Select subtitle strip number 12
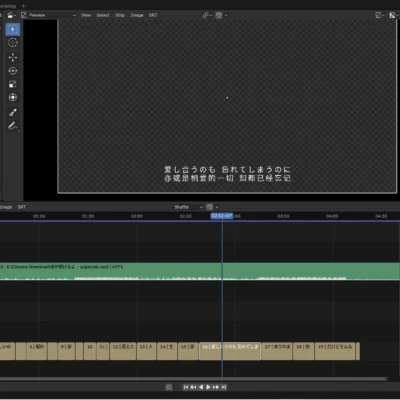 123,351
